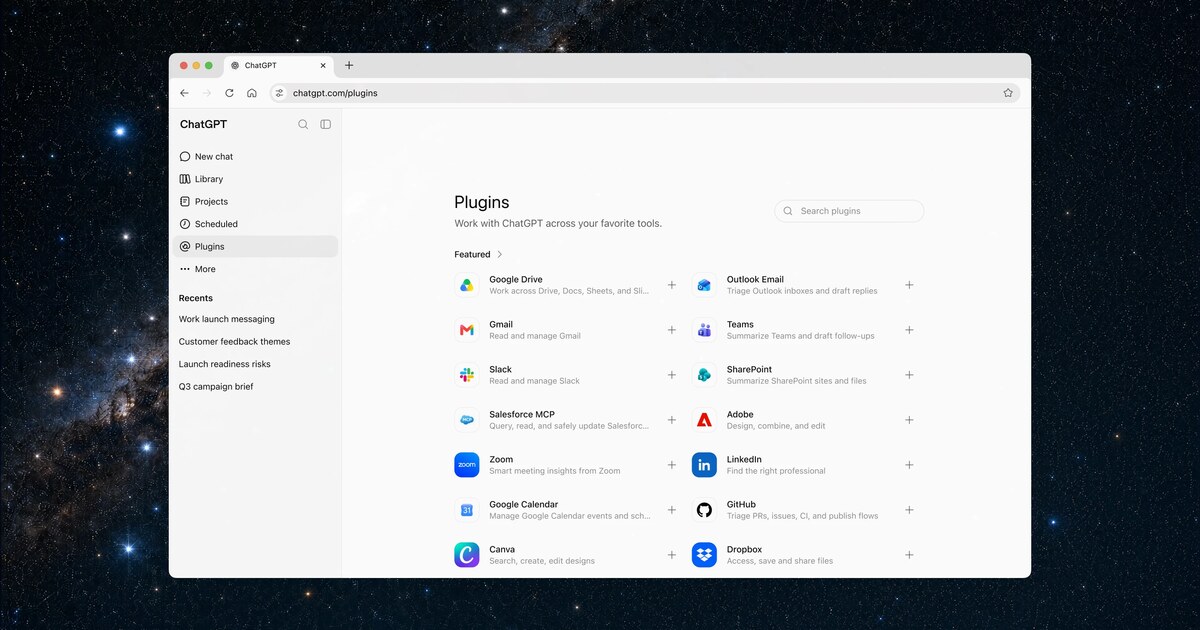1200x630 pixels.
Task: Click the Google Drive plugin name
Action: [x=516, y=280]
